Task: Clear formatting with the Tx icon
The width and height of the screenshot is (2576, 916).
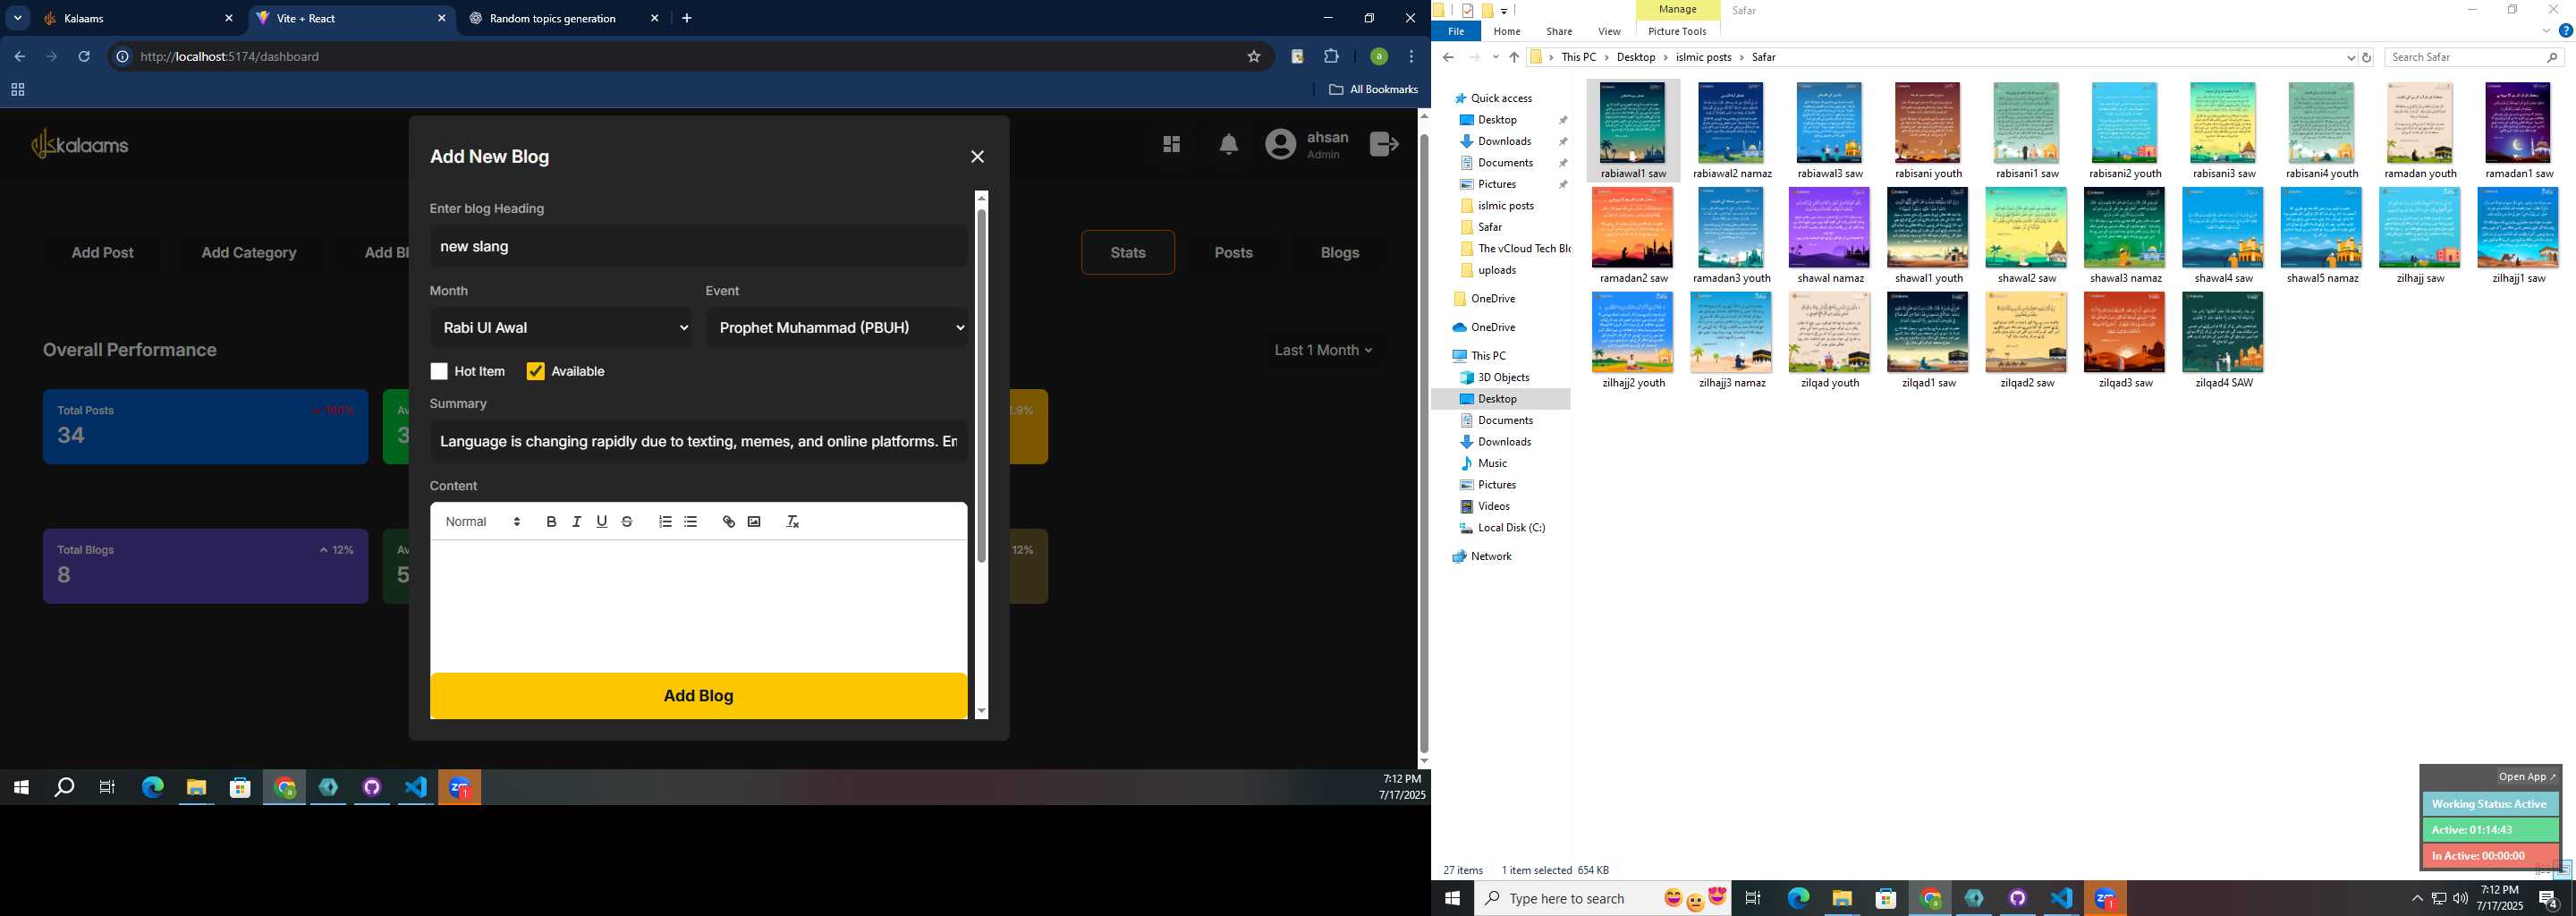Action: [x=792, y=522]
